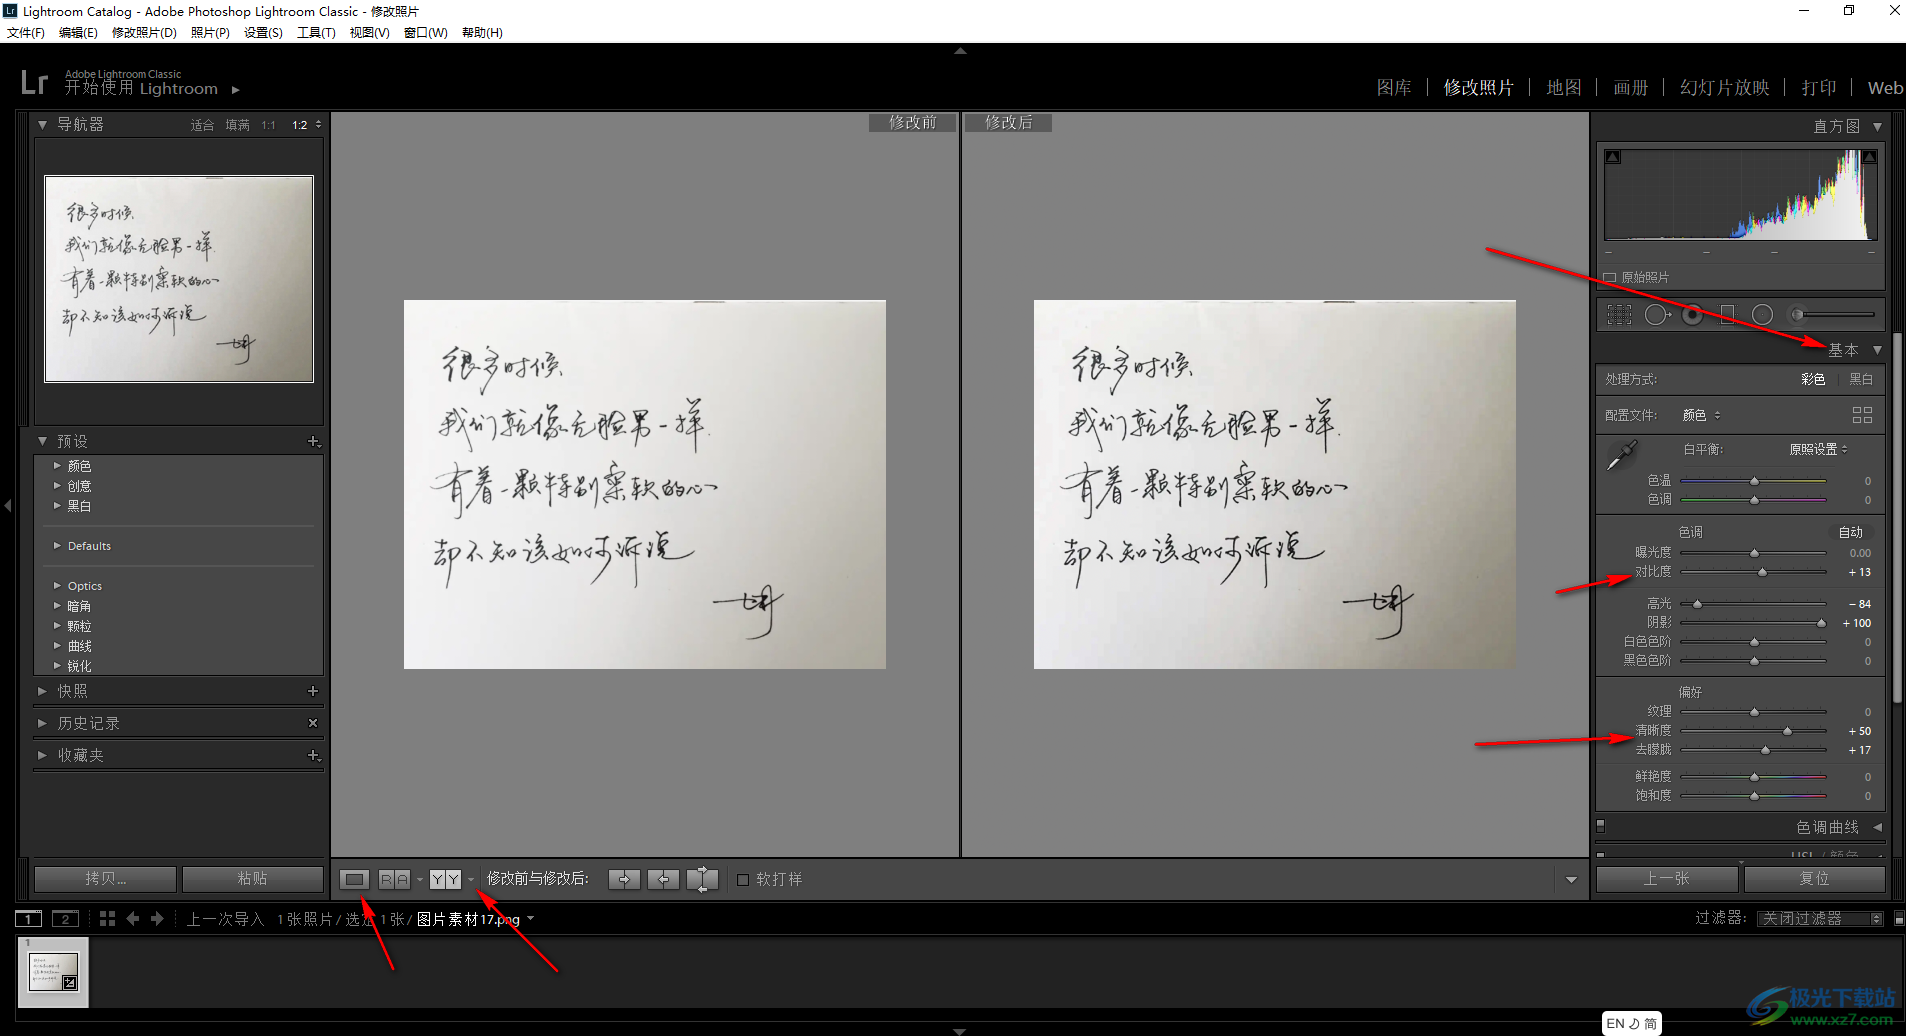Switch to the 幻灯片放映 Slideshow module
The image size is (1906, 1036).
[x=1725, y=87]
